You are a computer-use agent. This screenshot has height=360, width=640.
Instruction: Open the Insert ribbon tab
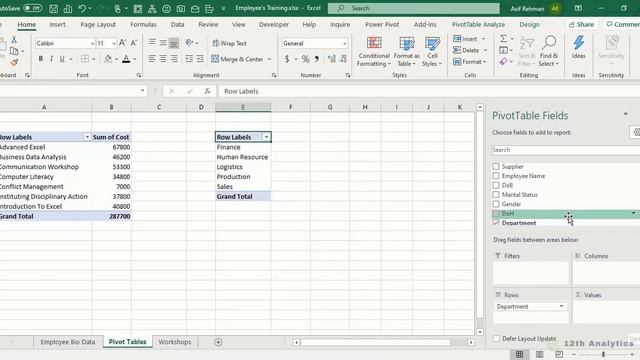tap(57, 24)
